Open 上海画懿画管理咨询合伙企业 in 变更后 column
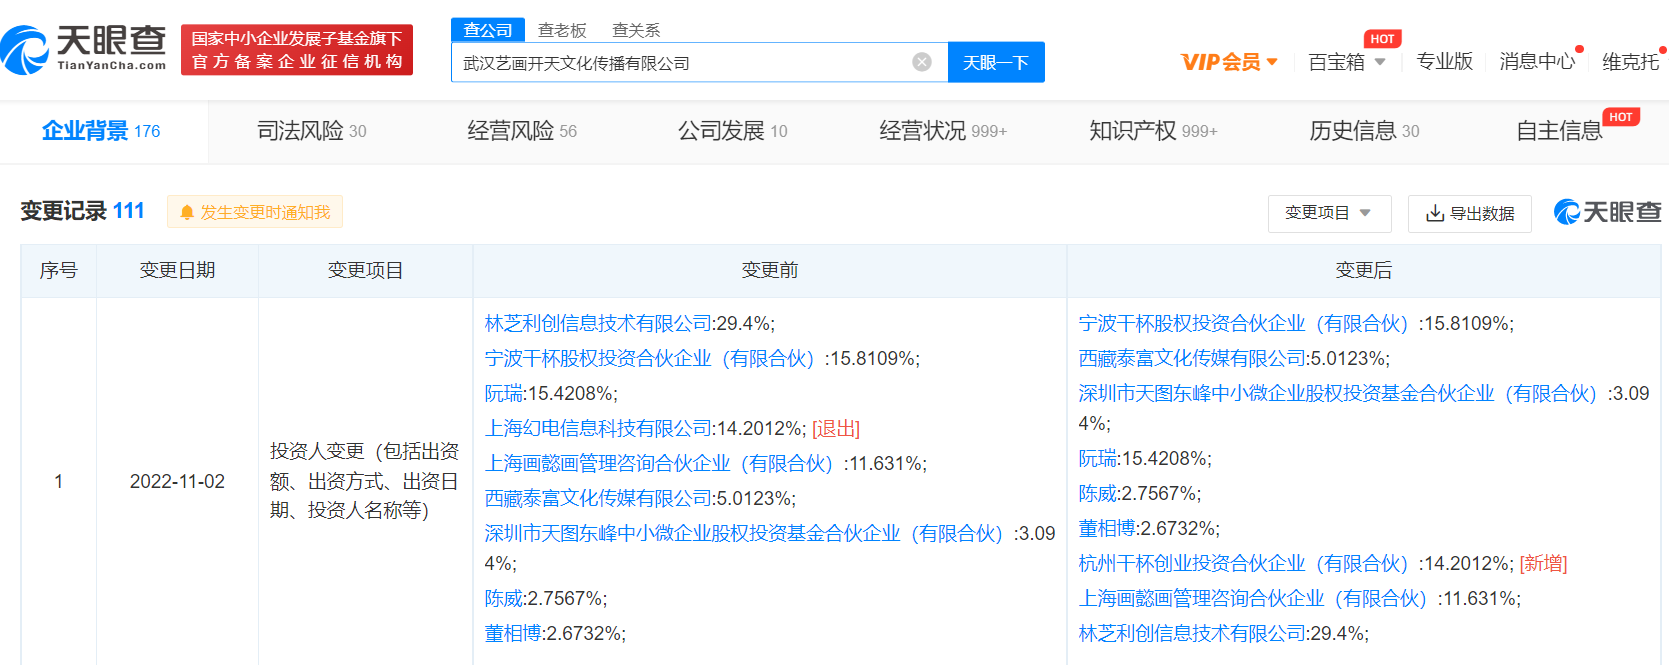Image resolution: width=1669 pixels, height=665 pixels. point(1254,598)
